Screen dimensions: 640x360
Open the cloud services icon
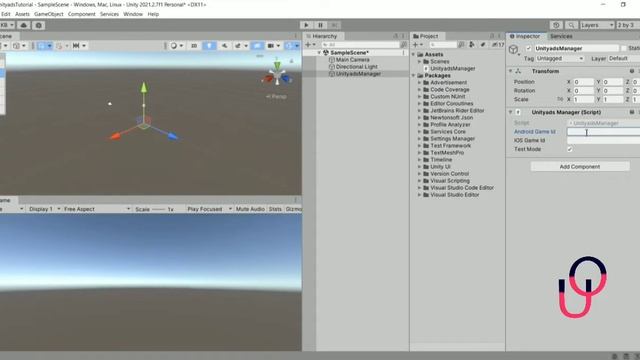point(24,25)
